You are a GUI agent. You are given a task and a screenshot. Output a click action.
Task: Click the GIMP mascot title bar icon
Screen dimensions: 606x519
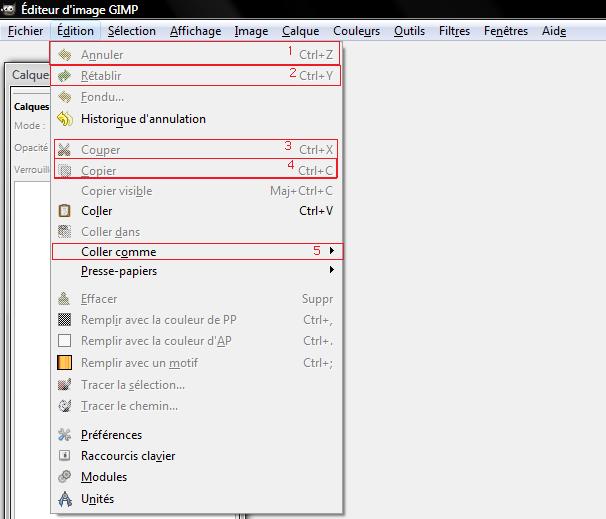click(9, 9)
